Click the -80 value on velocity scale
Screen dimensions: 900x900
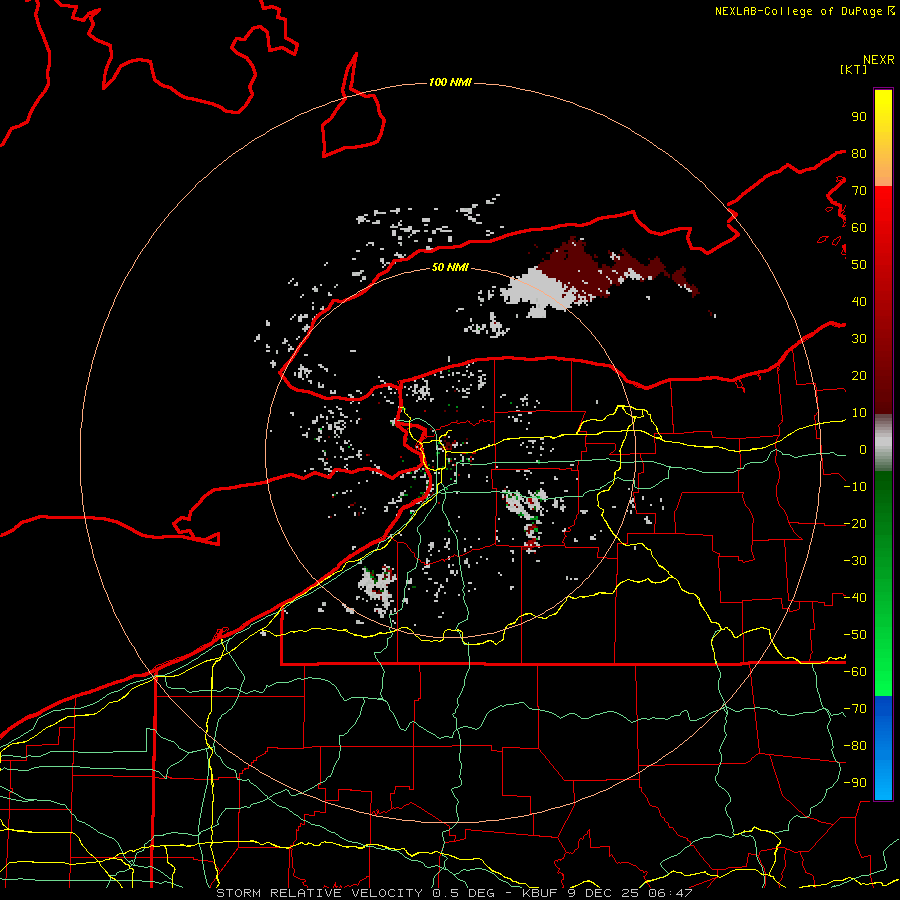[855, 746]
